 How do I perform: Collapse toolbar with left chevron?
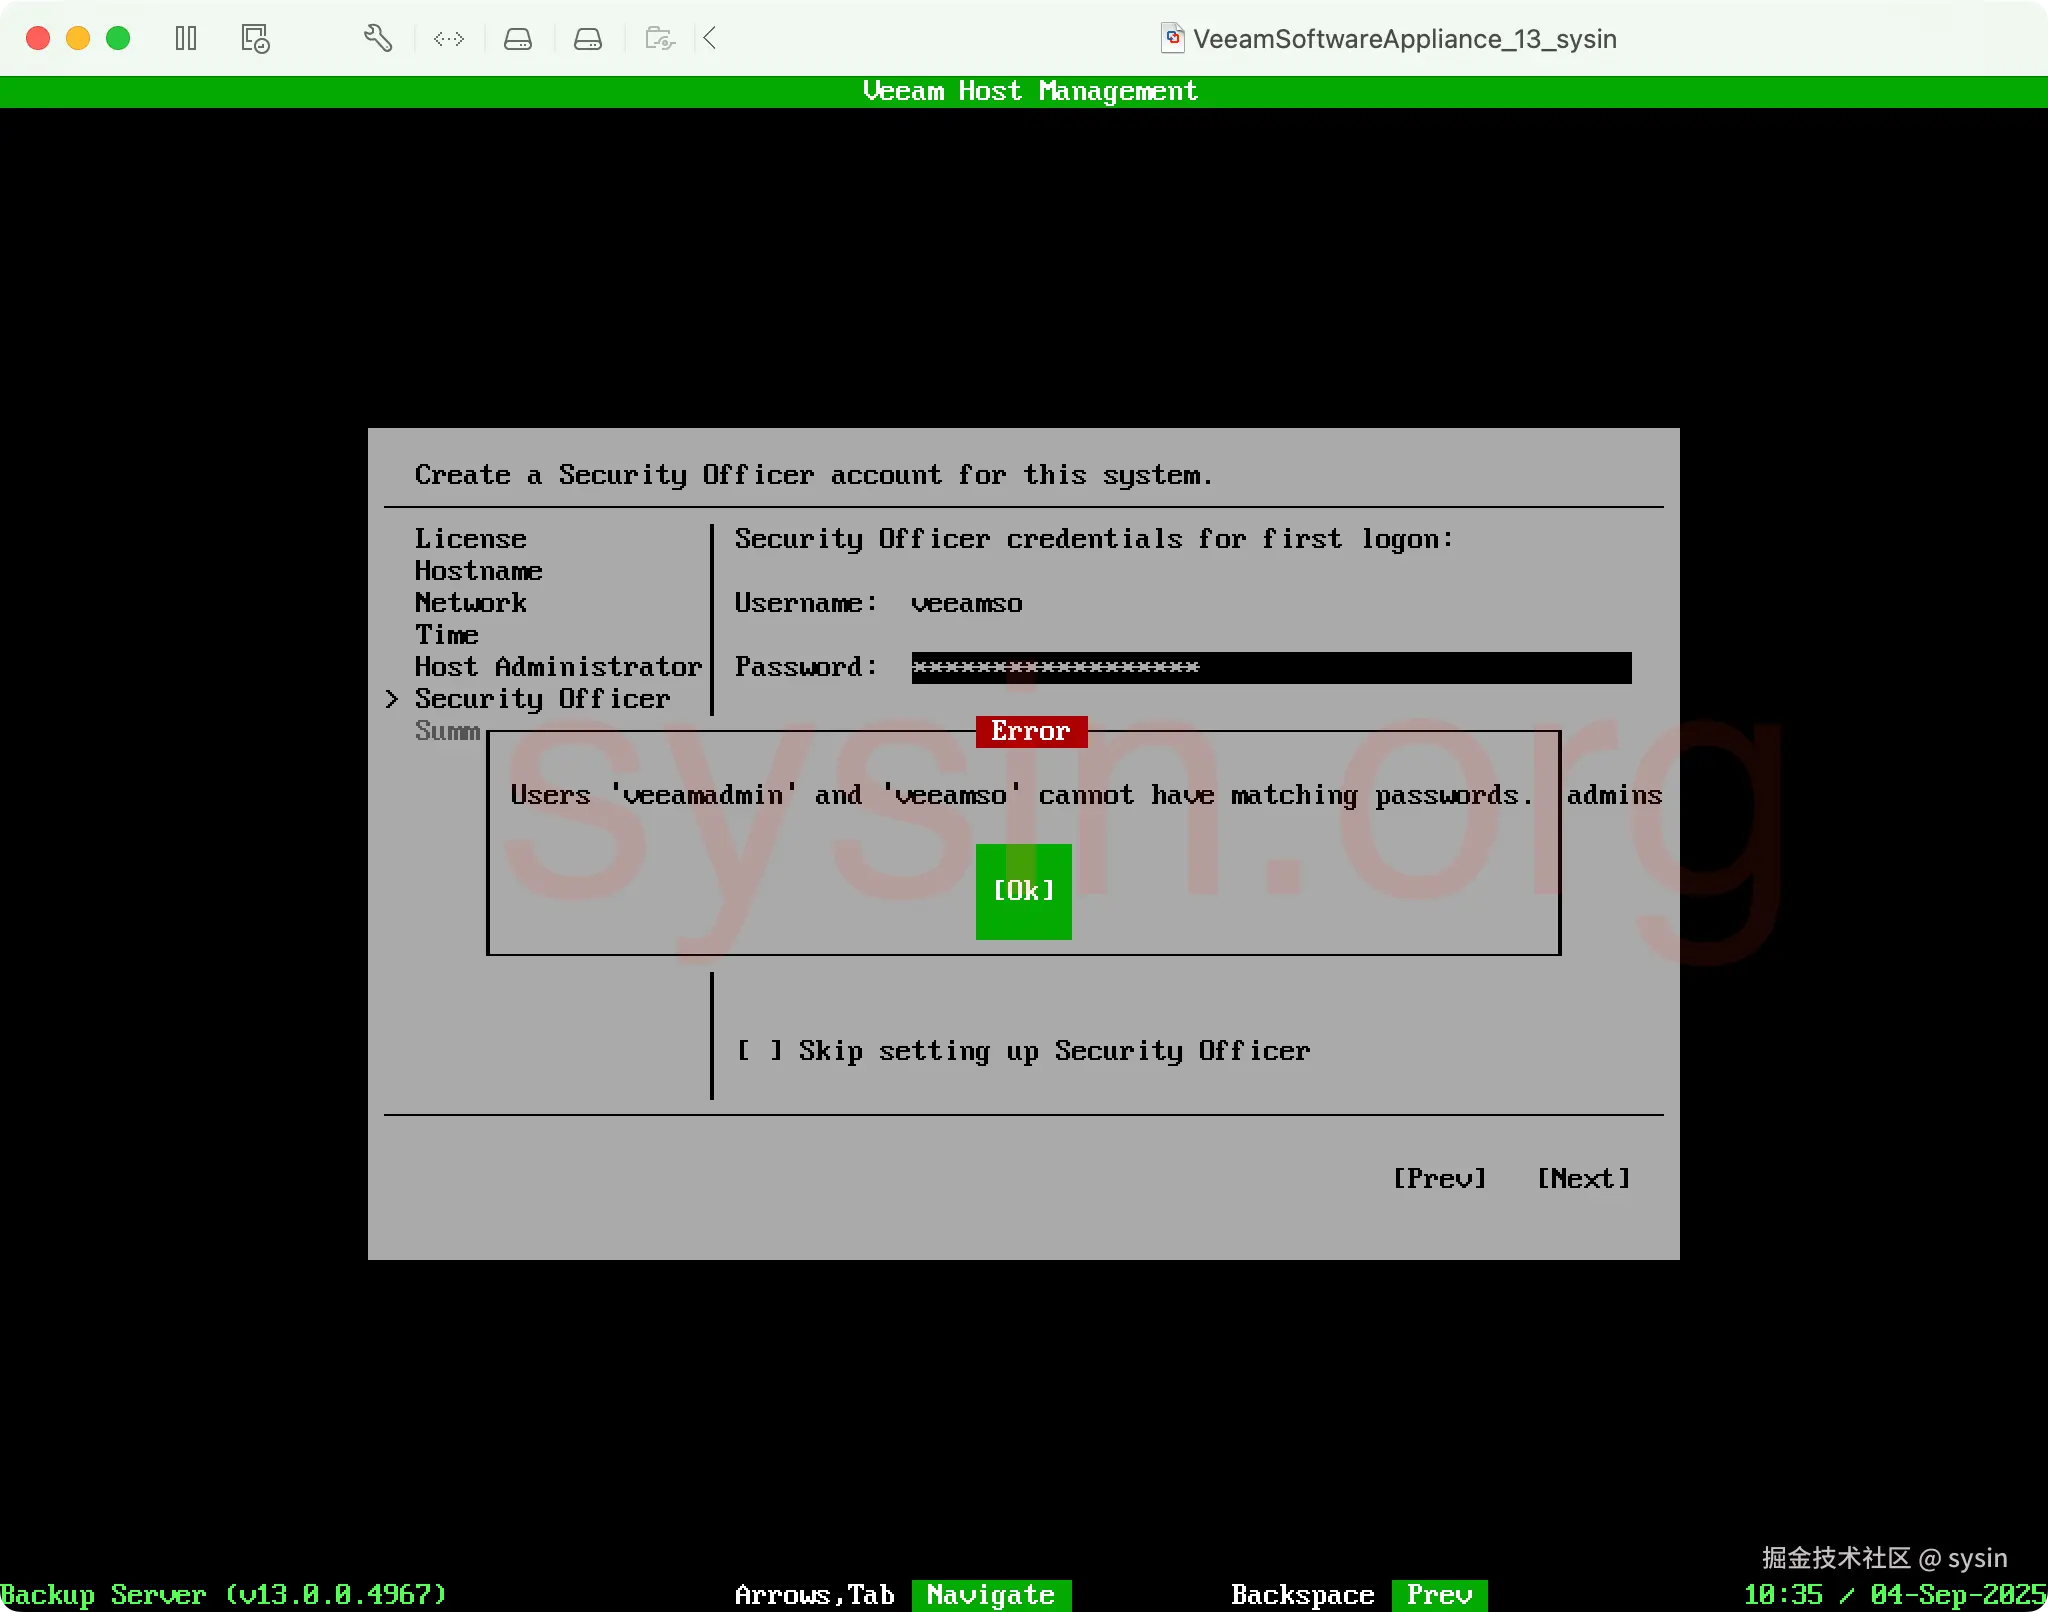tap(710, 39)
